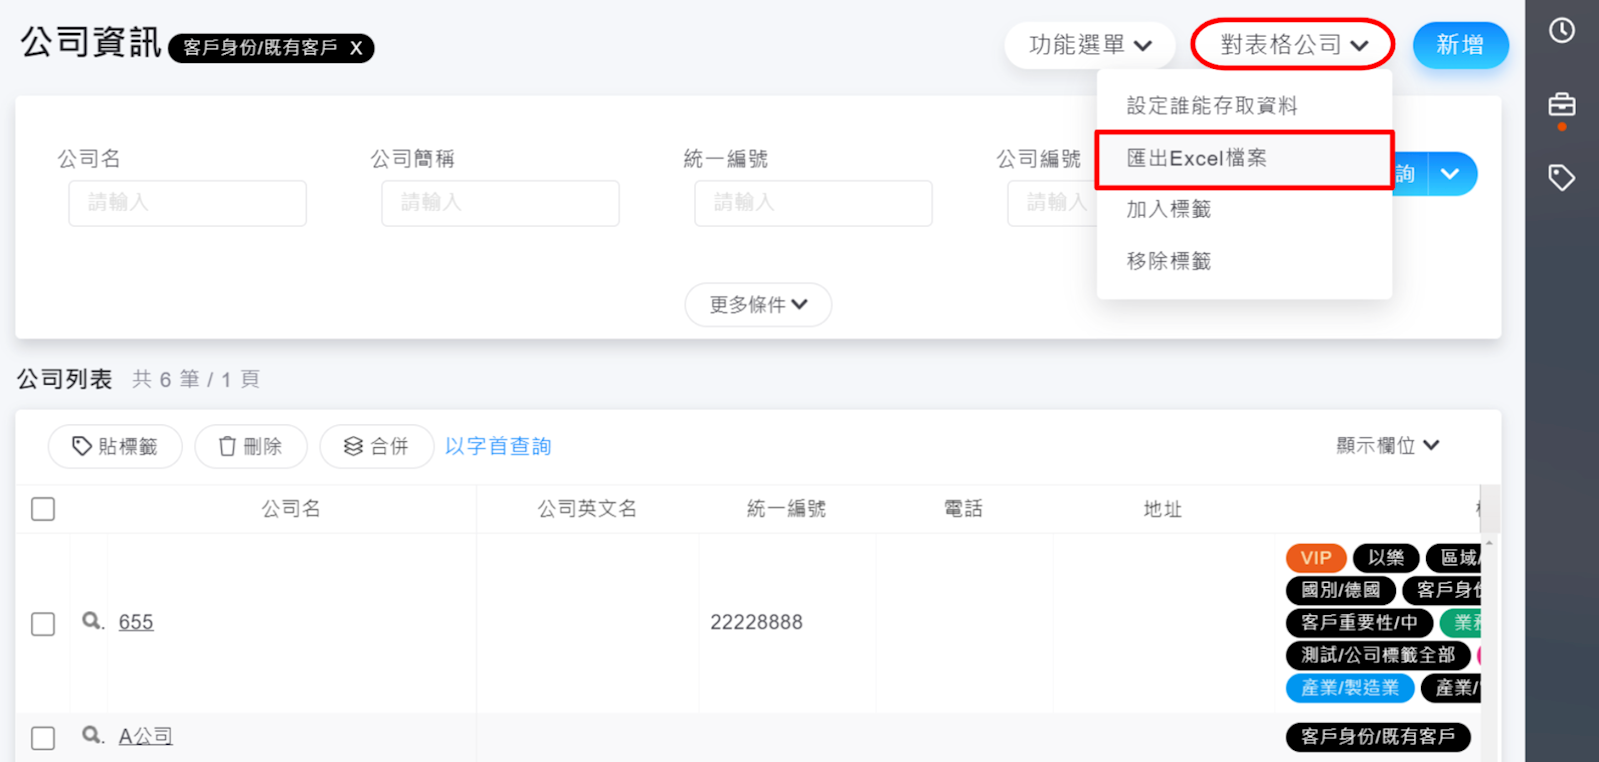The image size is (1599, 762).
Task: Click the 合併 merge button
Action: pyautogui.click(x=376, y=446)
